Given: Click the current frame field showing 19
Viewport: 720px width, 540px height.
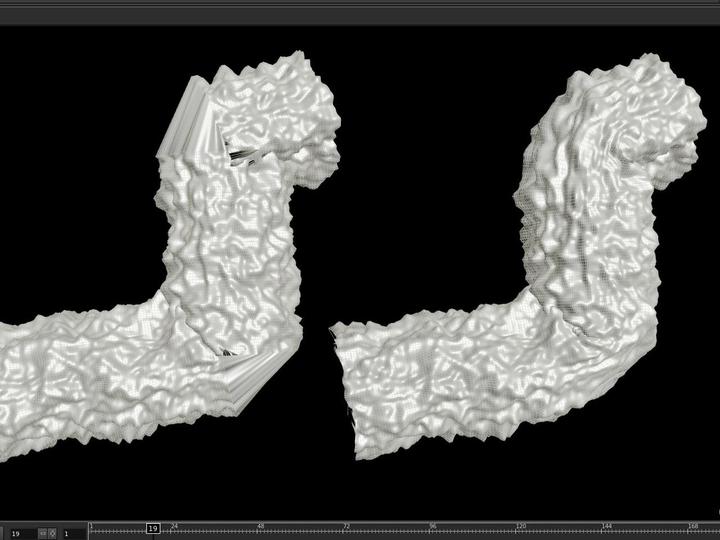Looking at the screenshot, I should [18, 534].
